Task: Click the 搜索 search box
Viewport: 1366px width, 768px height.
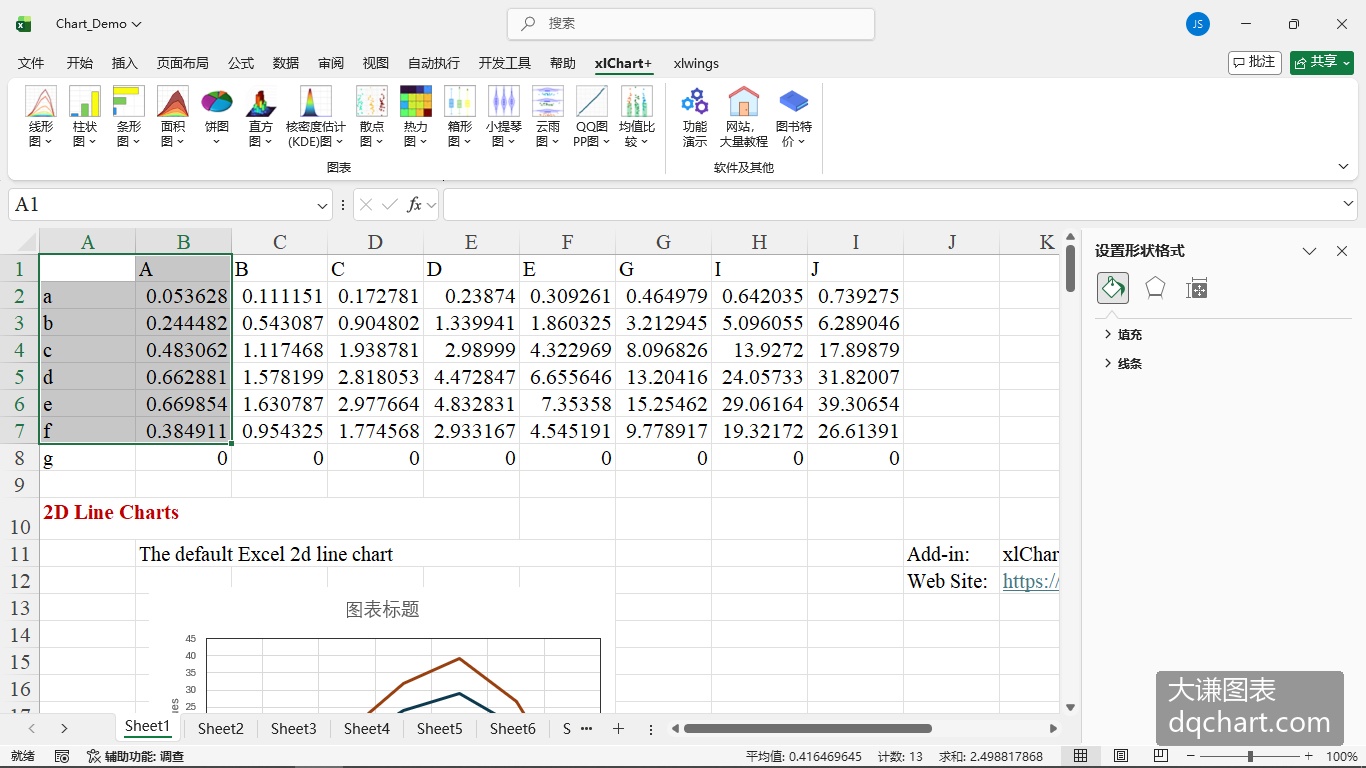Action: [x=691, y=24]
